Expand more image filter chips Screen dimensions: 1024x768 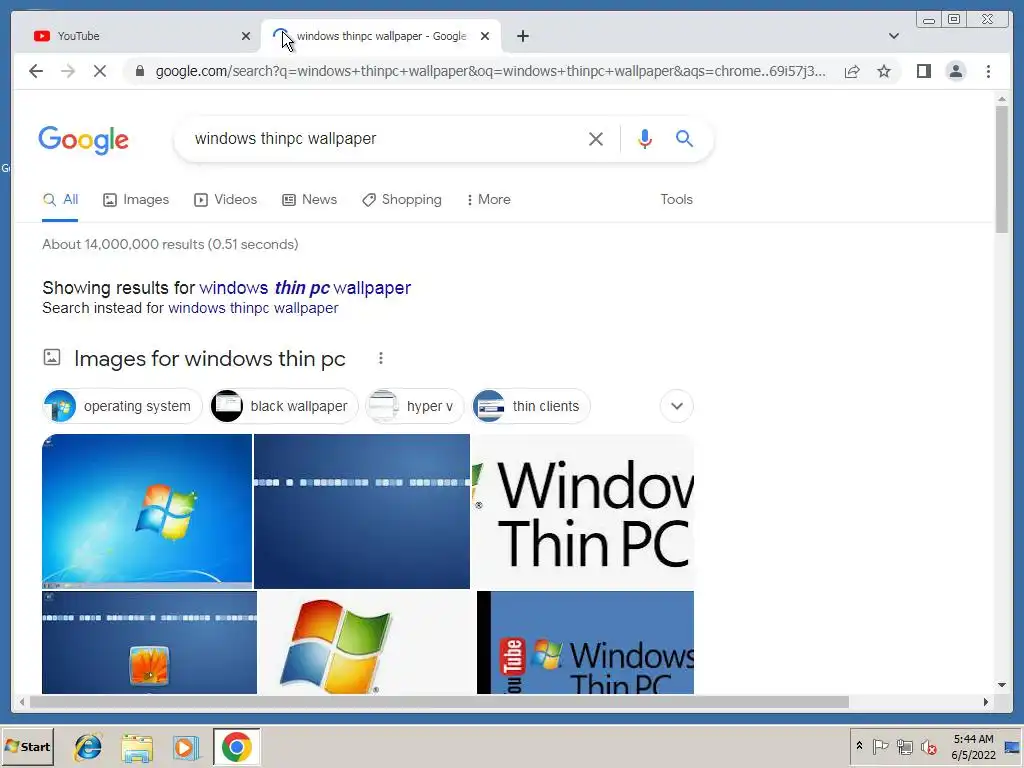[x=677, y=406]
